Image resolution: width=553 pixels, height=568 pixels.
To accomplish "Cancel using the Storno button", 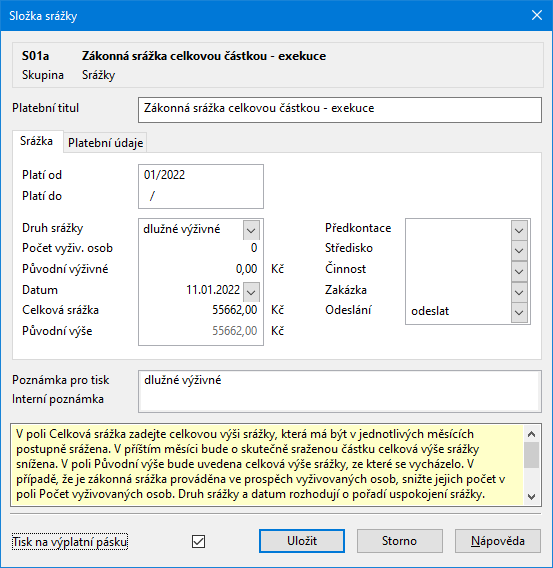I will pyautogui.click(x=399, y=541).
